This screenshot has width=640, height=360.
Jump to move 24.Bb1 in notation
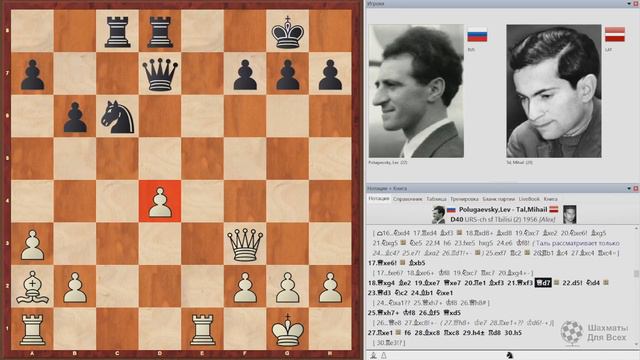click(x=422, y=293)
